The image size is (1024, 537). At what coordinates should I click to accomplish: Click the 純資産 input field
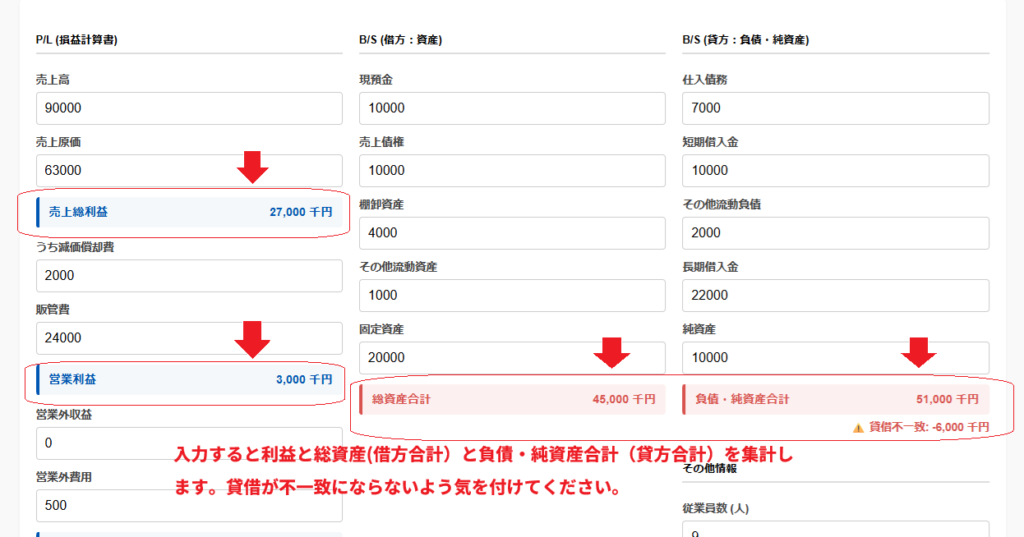click(x=835, y=357)
